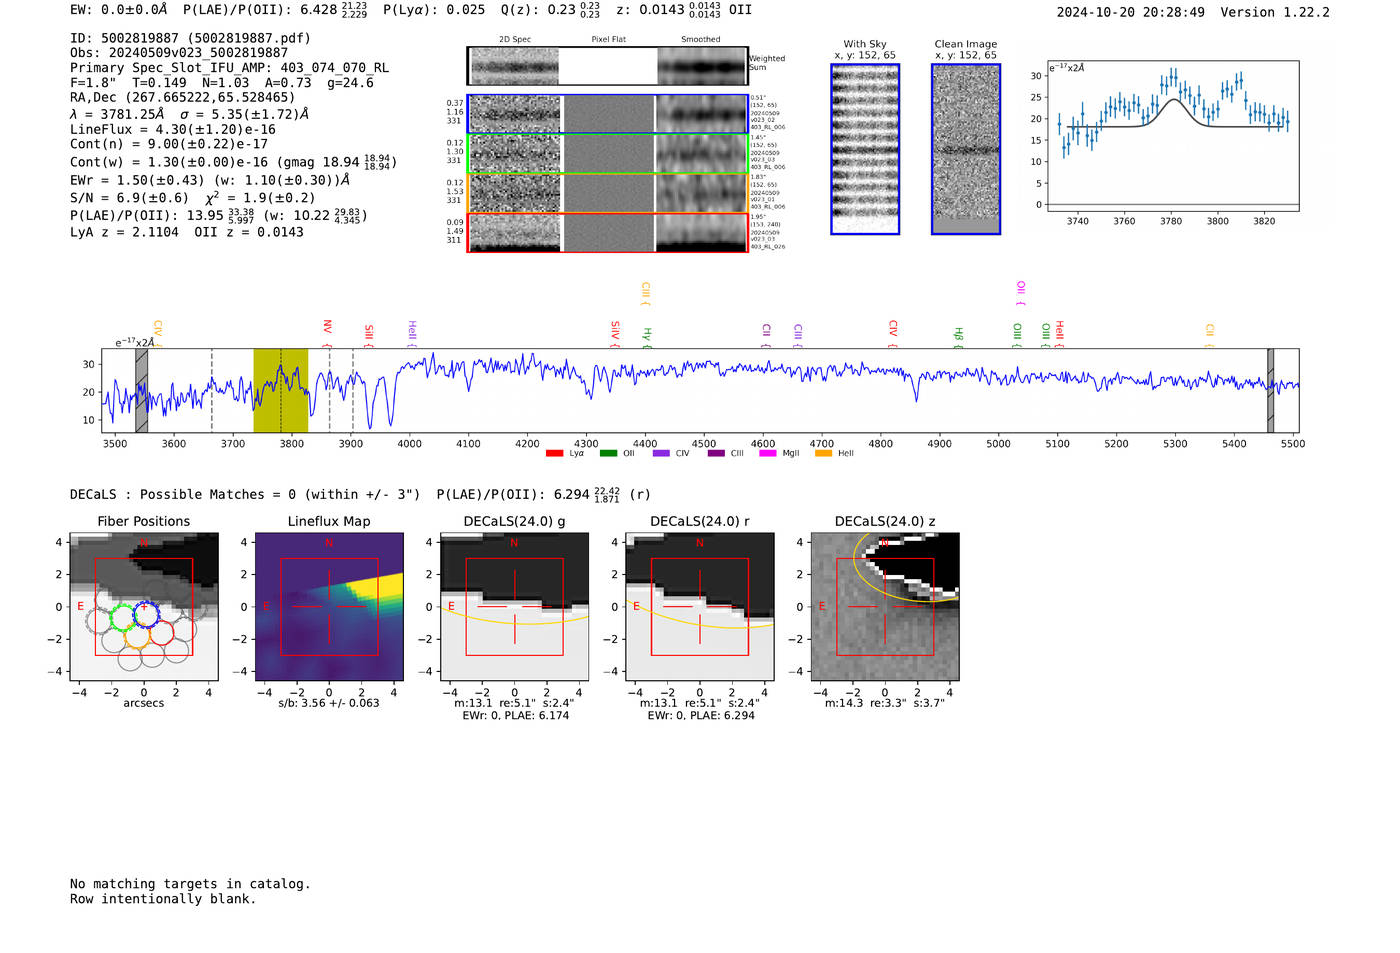
Task: Click the s/b: 3.56 +/- 0.063 caption
Action: [329, 703]
